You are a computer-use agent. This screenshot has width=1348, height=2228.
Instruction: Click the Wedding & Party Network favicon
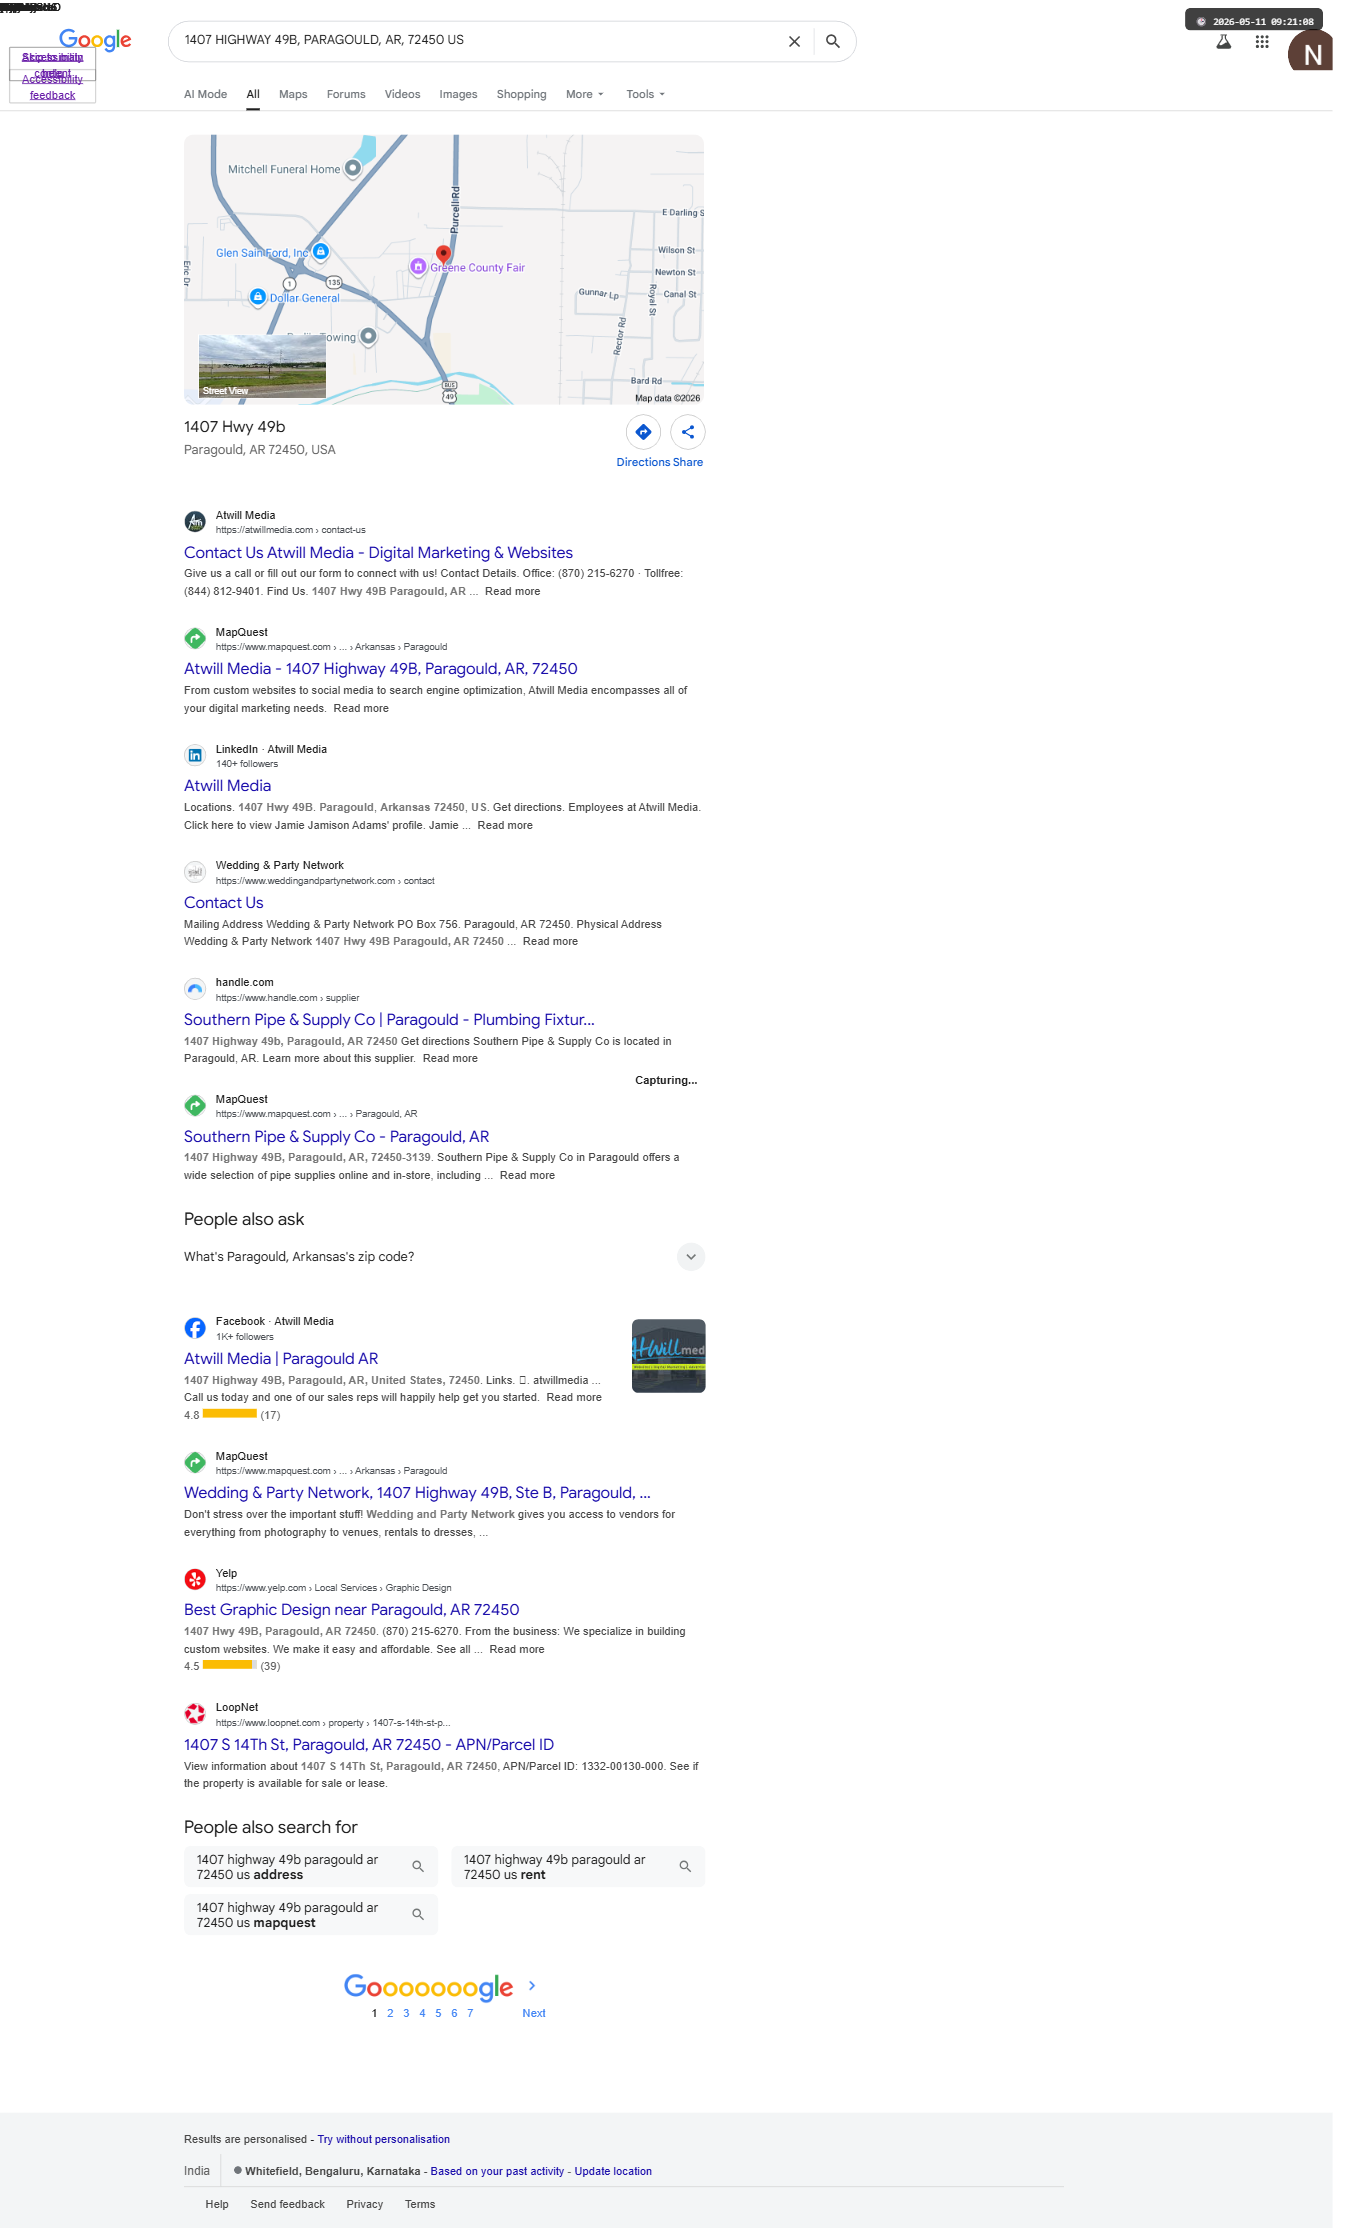(195, 872)
